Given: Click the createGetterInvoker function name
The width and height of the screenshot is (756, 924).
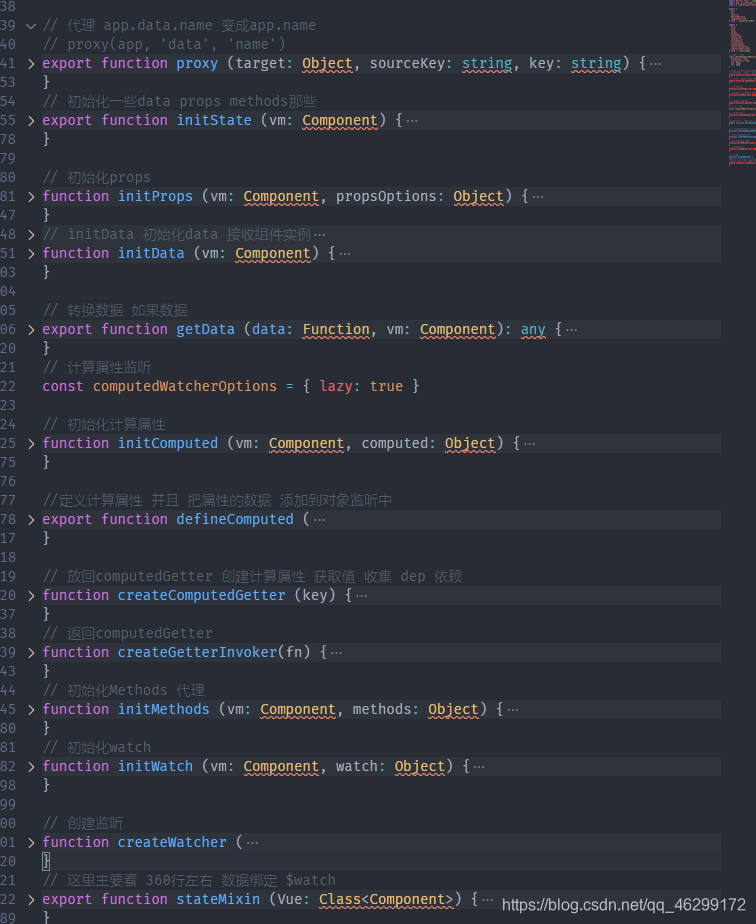Looking at the screenshot, I should (x=197, y=652).
